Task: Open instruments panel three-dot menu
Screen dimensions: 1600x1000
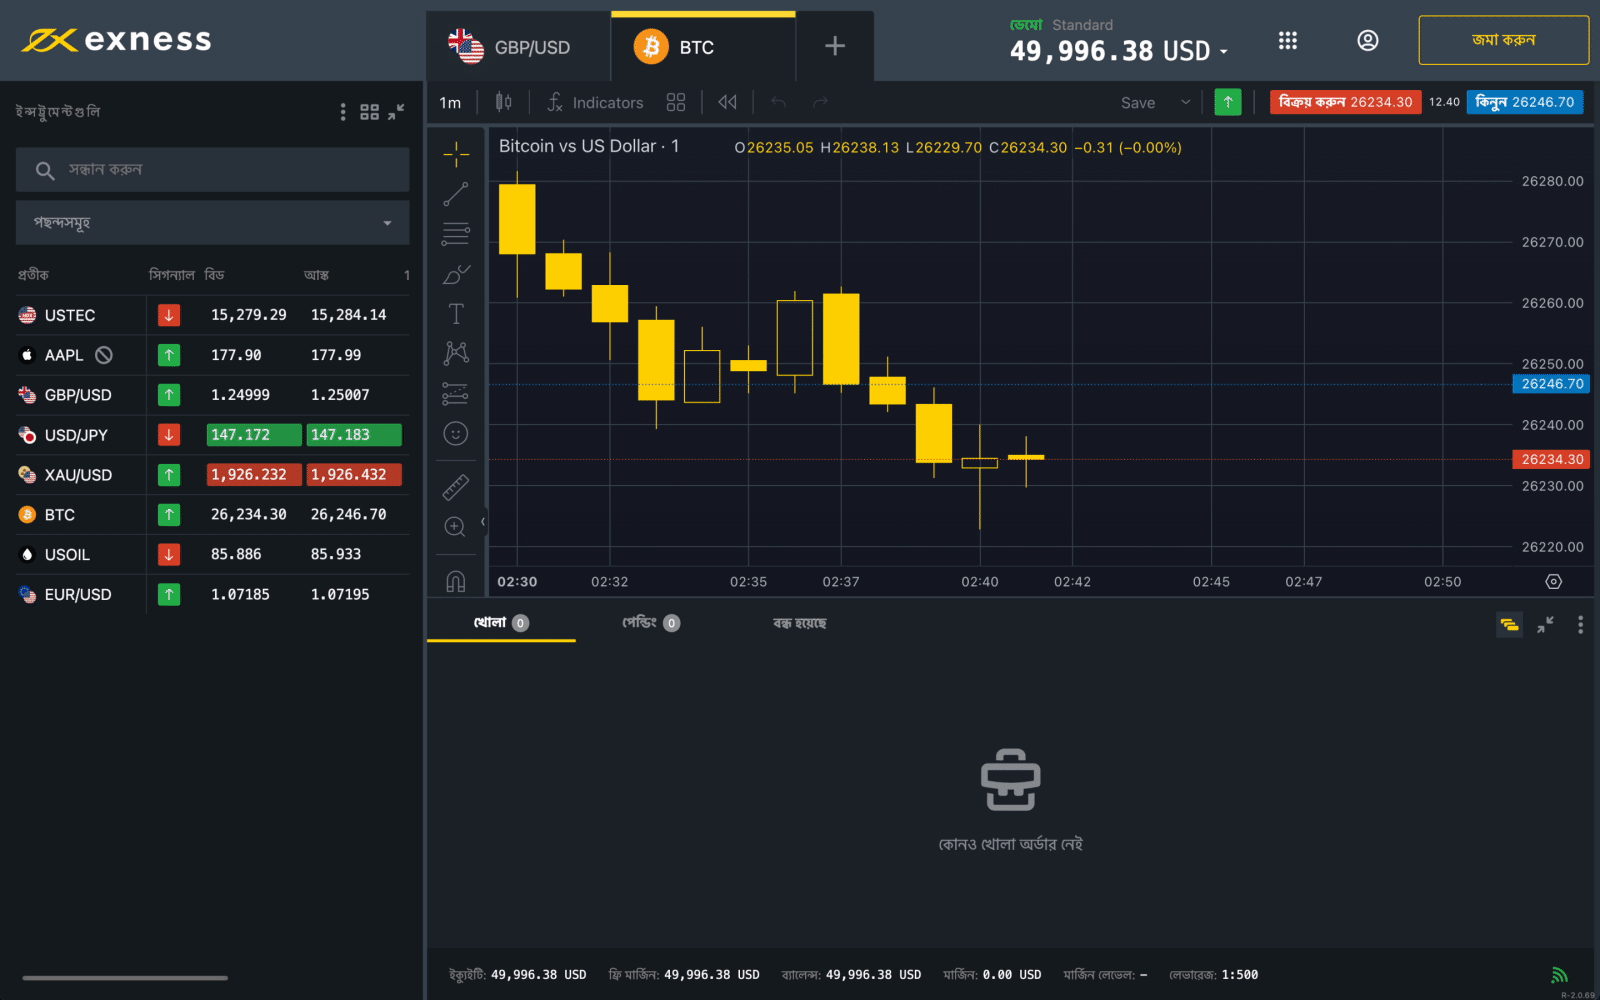Action: (x=343, y=112)
